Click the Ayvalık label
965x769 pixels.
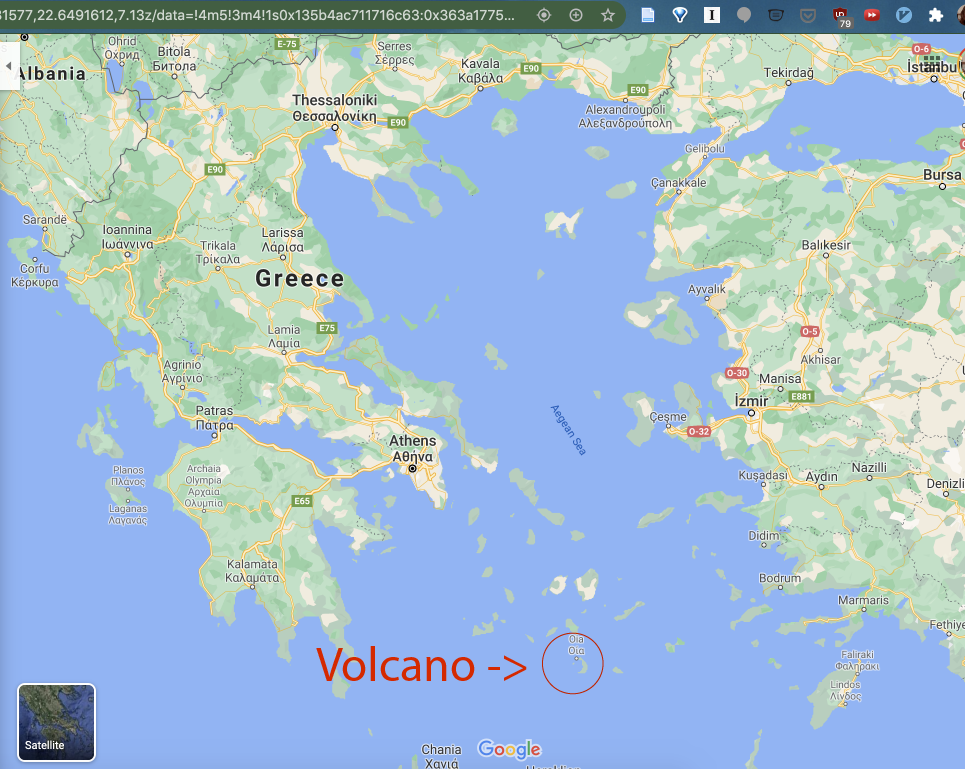(707, 289)
